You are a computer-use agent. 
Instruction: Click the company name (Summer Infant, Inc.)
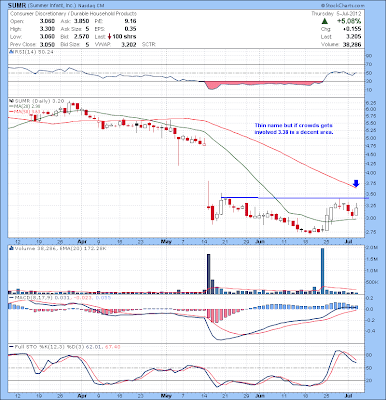pos(51,6)
